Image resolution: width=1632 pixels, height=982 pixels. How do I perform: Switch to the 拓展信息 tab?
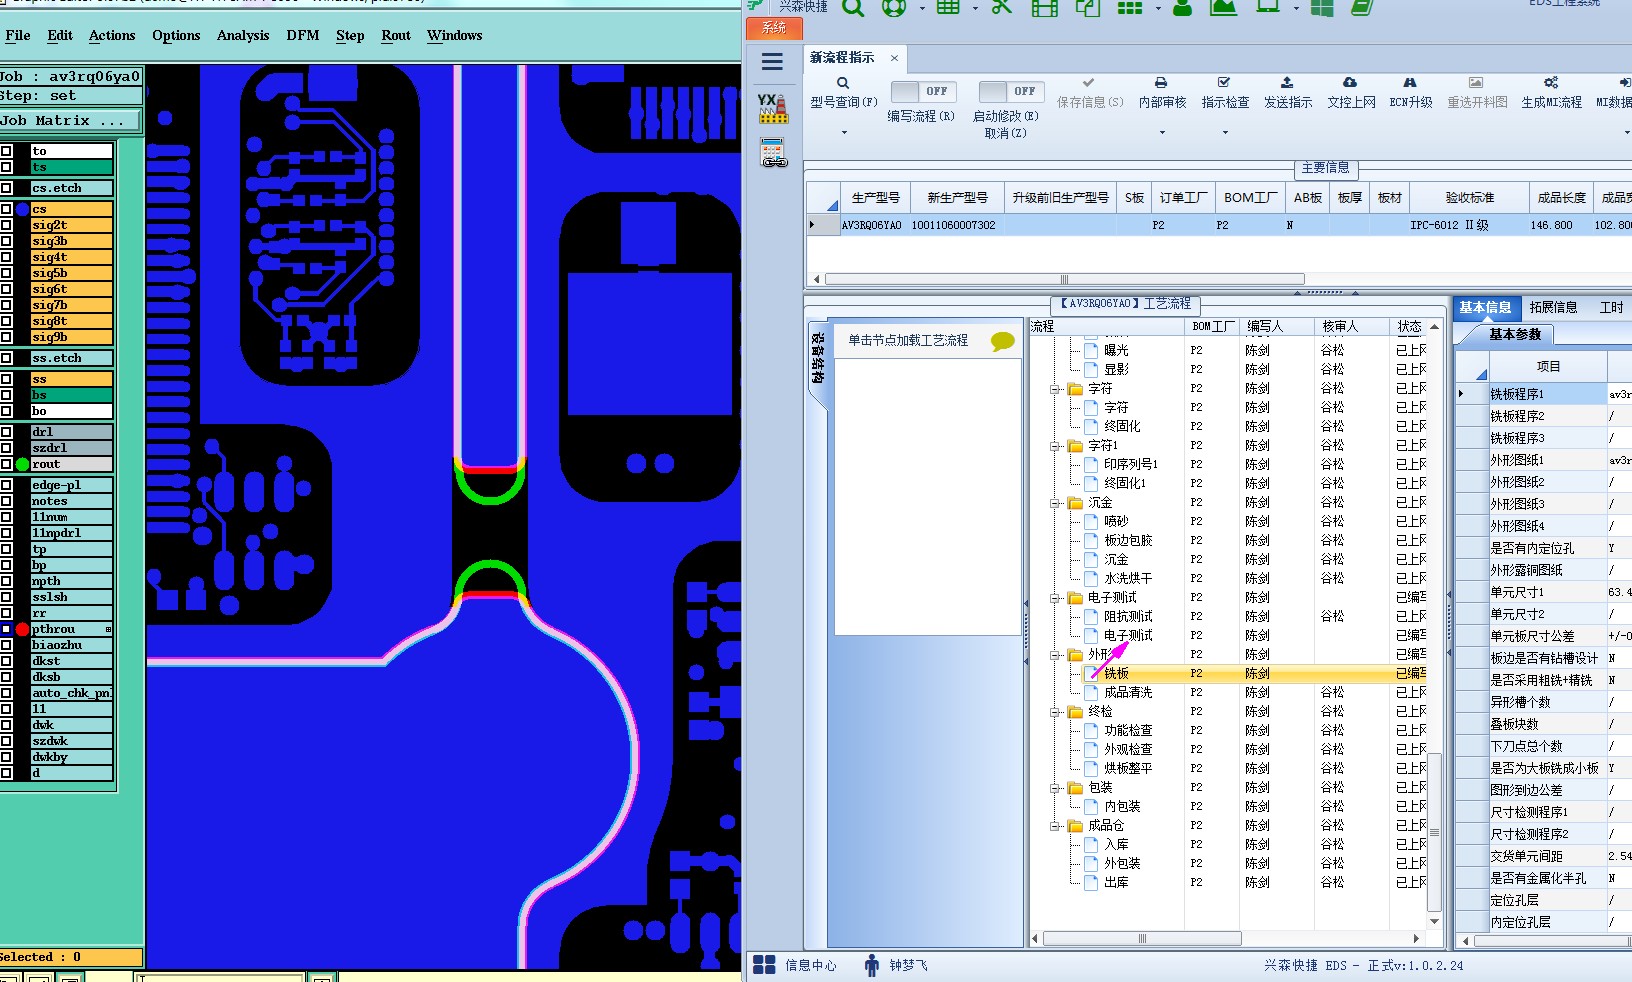coord(1553,307)
